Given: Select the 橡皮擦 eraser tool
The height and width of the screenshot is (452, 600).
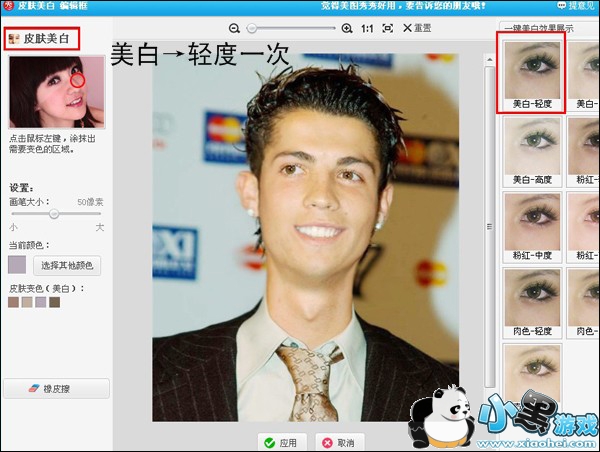Looking at the screenshot, I should pos(57,389).
